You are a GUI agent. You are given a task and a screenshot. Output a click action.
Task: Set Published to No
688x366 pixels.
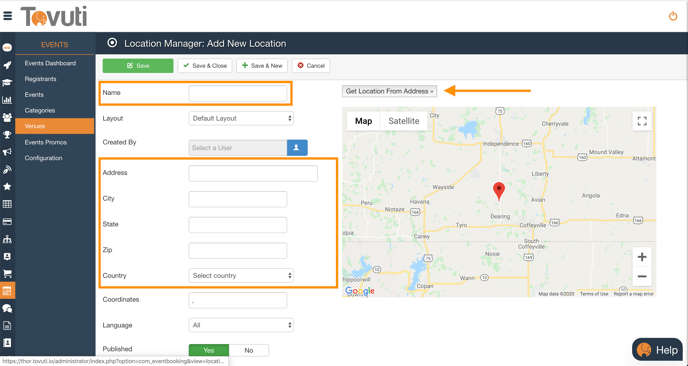click(x=249, y=350)
